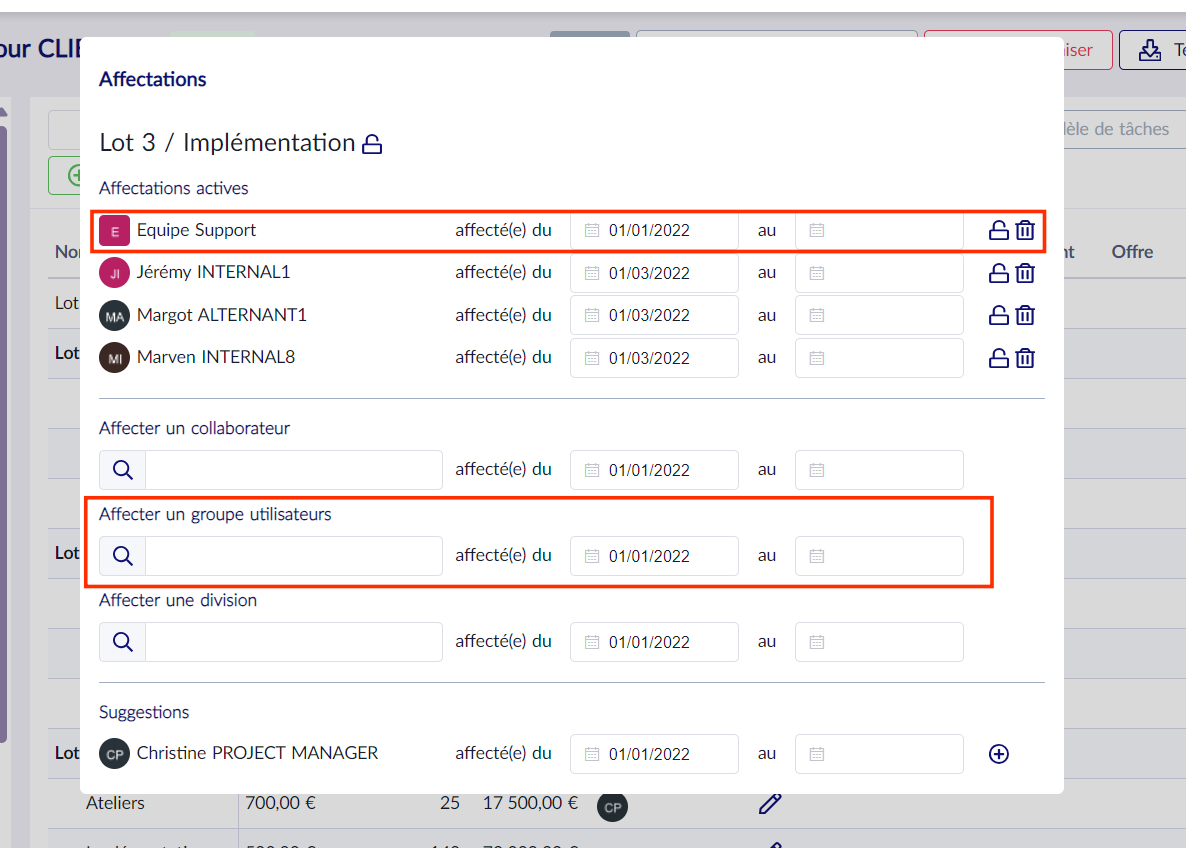The height and width of the screenshot is (848, 1186).
Task: Open end date picker for Equipe Support
Action: point(878,230)
